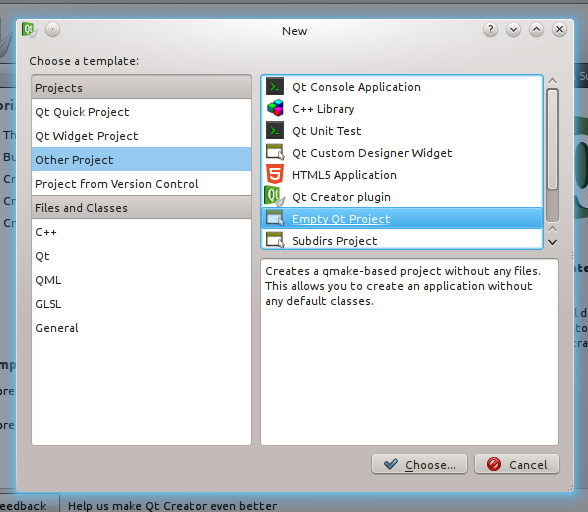588x512 pixels.
Task: Click the Qt Custom Designer Widget icon
Action: pyautogui.click(x=275, y=152)
